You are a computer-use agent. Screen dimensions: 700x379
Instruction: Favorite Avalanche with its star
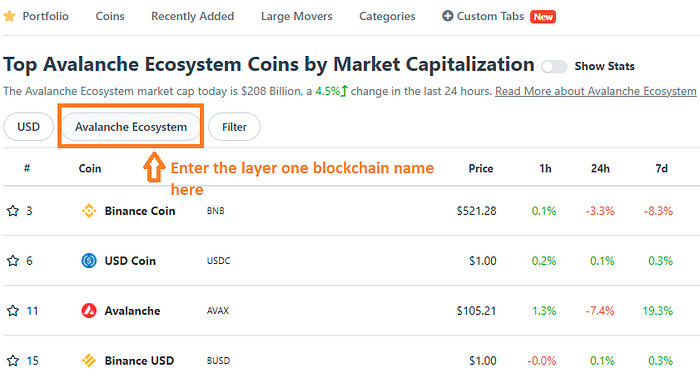click(13, 311)
